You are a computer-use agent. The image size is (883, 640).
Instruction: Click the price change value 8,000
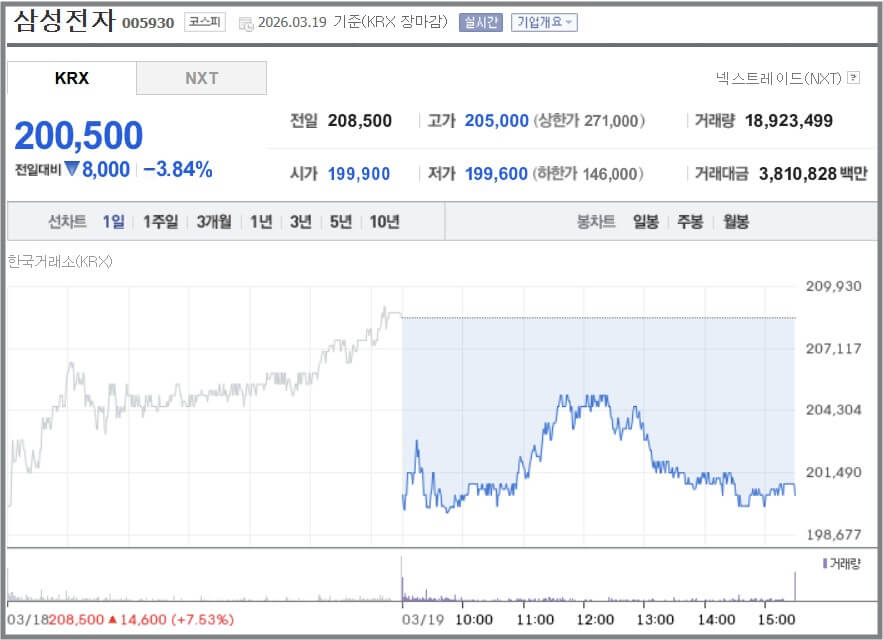click(106, 169)
